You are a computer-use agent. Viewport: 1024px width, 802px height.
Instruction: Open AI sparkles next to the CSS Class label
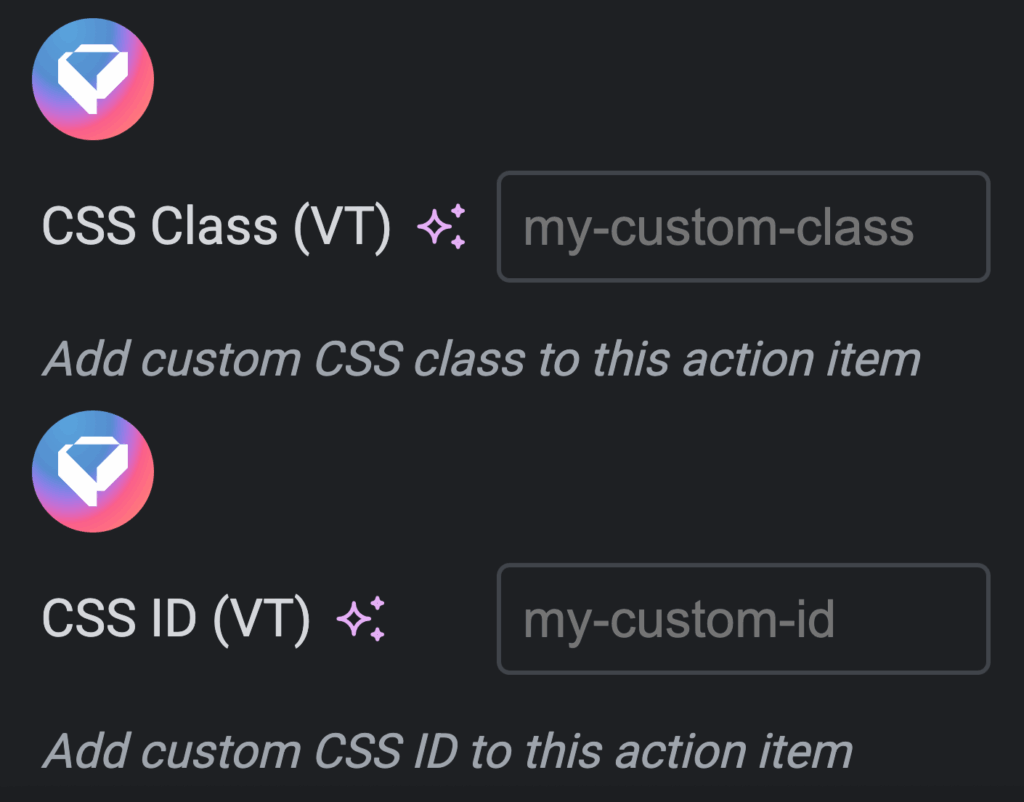coord(442,227)
